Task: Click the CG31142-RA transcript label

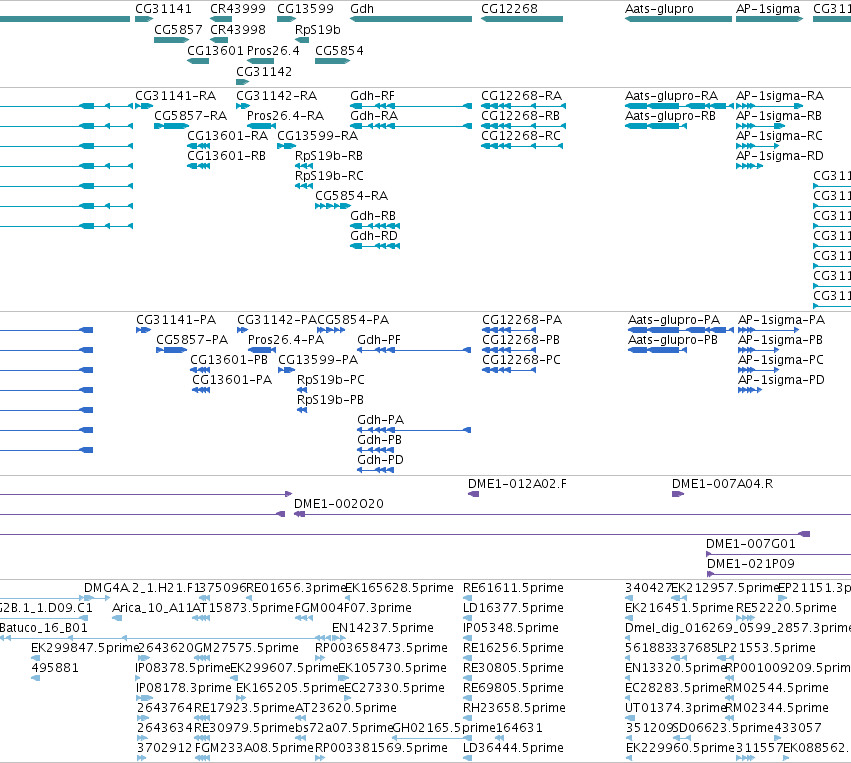Action: (x=276, y=96)
